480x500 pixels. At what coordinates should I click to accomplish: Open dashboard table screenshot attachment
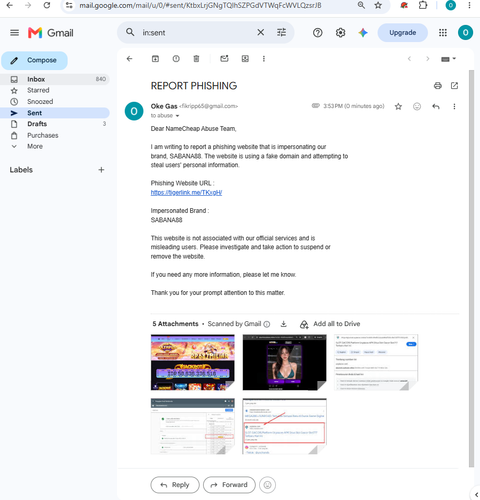pos(193,426)
